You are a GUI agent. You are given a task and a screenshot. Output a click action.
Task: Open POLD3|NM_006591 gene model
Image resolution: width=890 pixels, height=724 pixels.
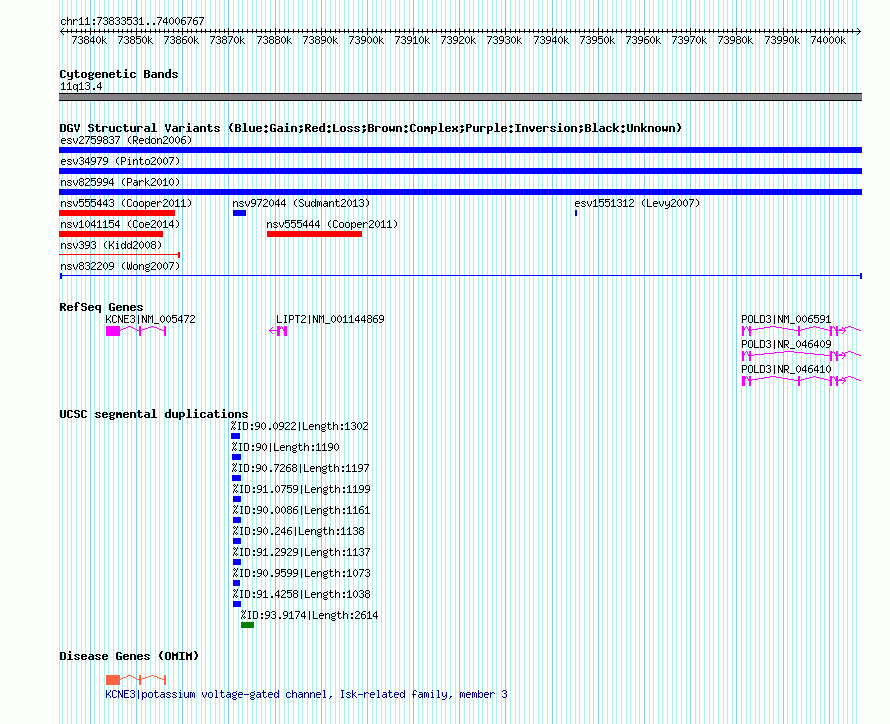click(801, 330)
